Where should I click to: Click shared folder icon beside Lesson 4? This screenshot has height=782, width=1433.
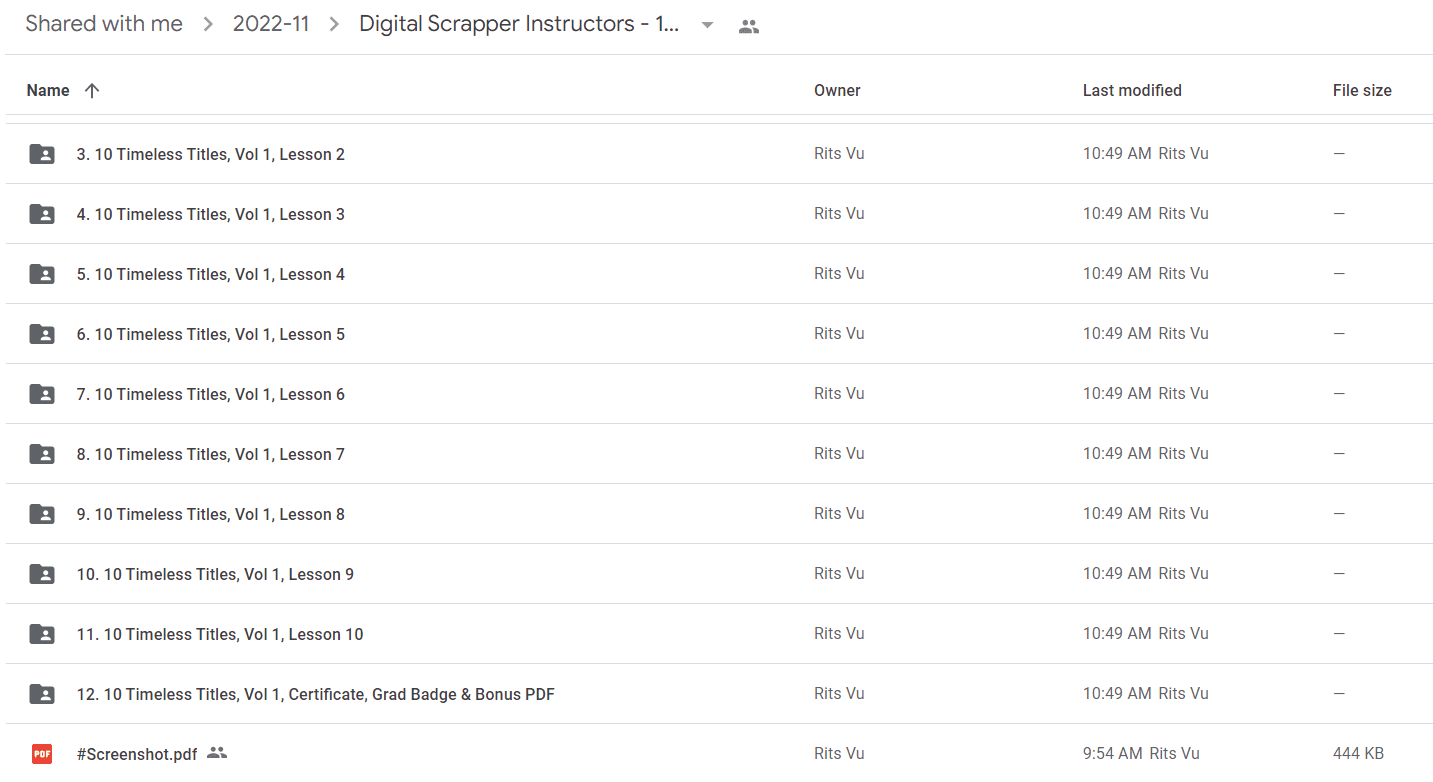pyautogui.click(x=42, y=274)
